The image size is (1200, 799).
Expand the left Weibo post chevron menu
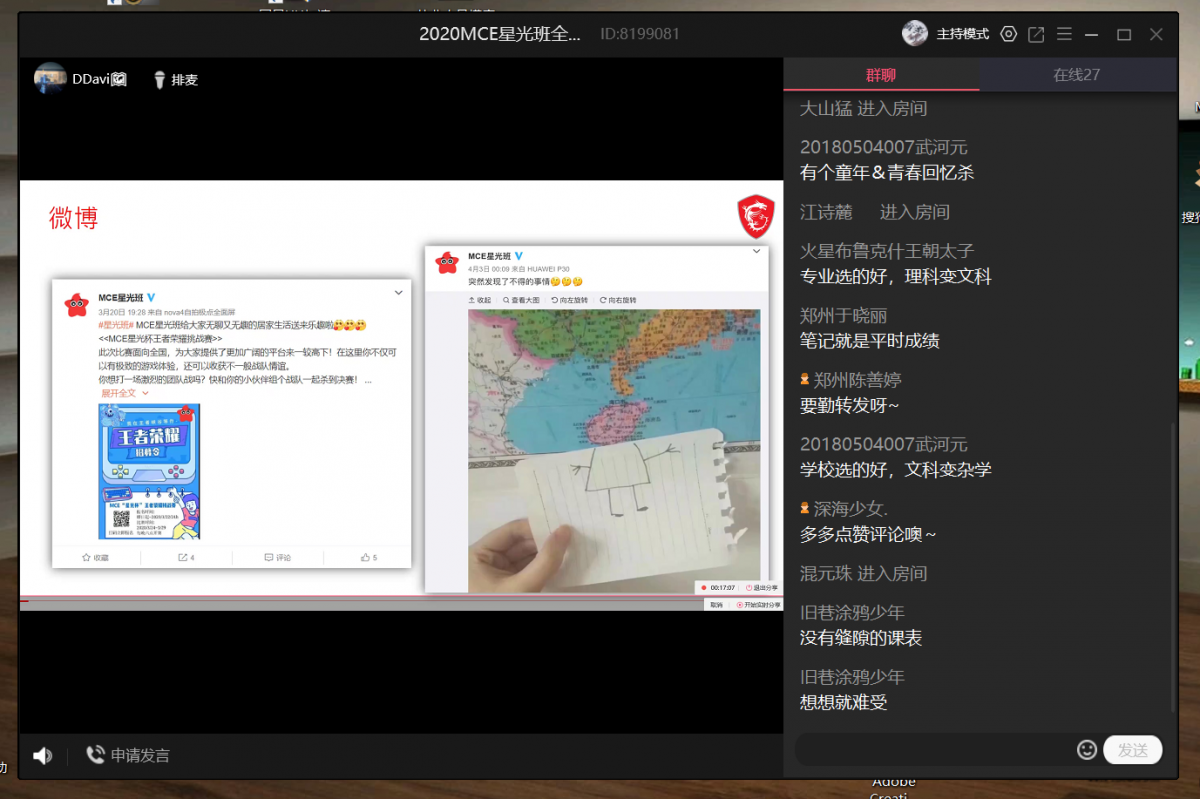click(398, 292)
